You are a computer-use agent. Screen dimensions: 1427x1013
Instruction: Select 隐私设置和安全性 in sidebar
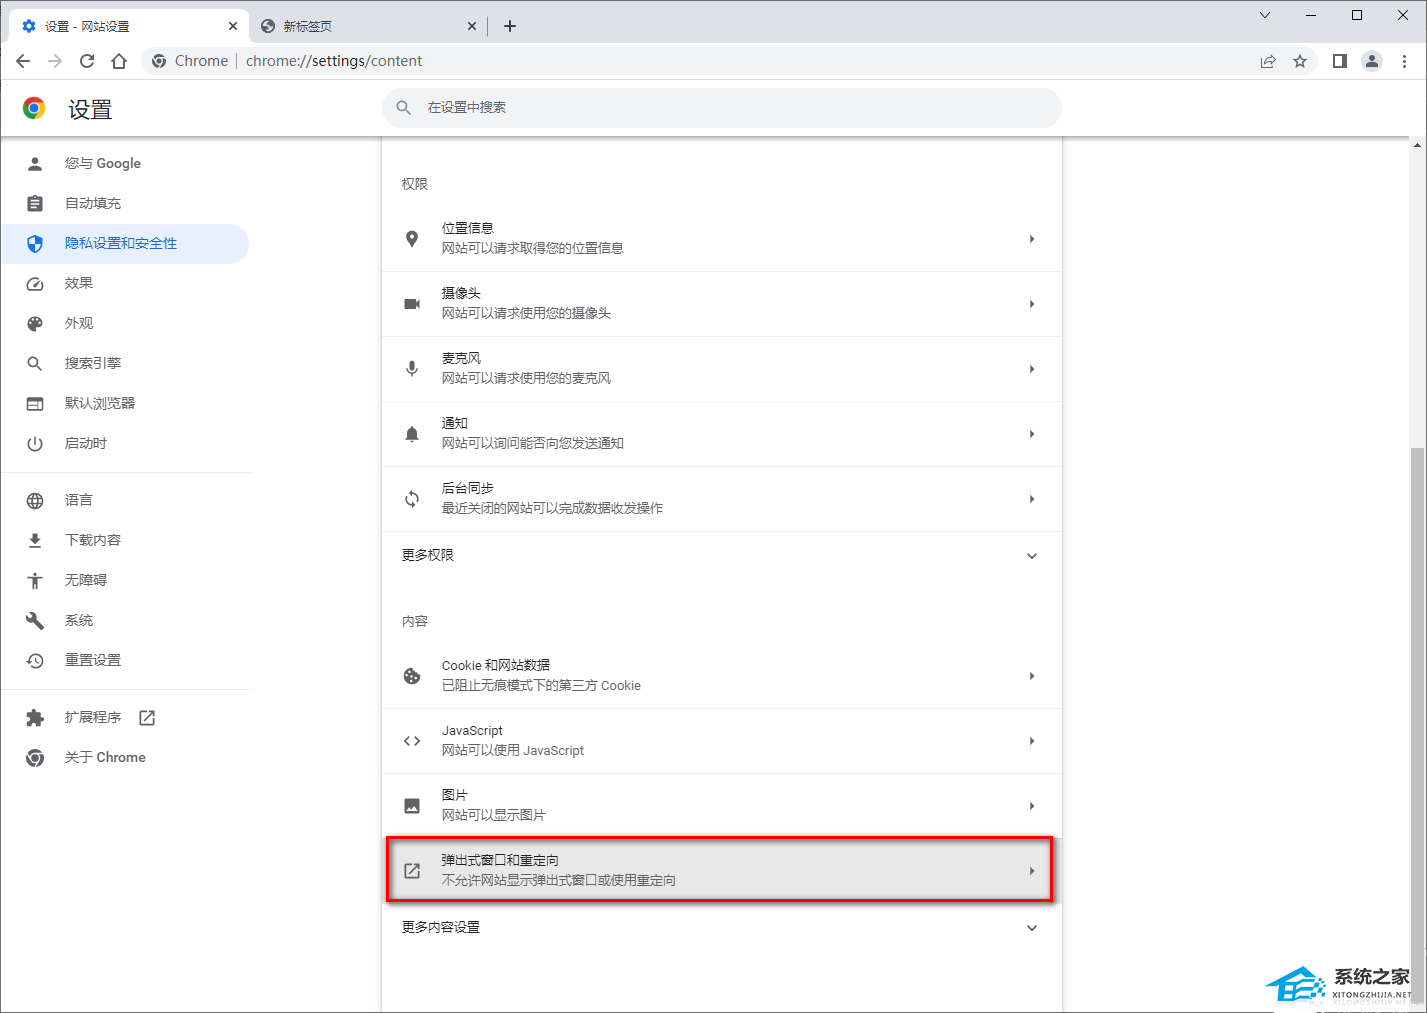125,243
